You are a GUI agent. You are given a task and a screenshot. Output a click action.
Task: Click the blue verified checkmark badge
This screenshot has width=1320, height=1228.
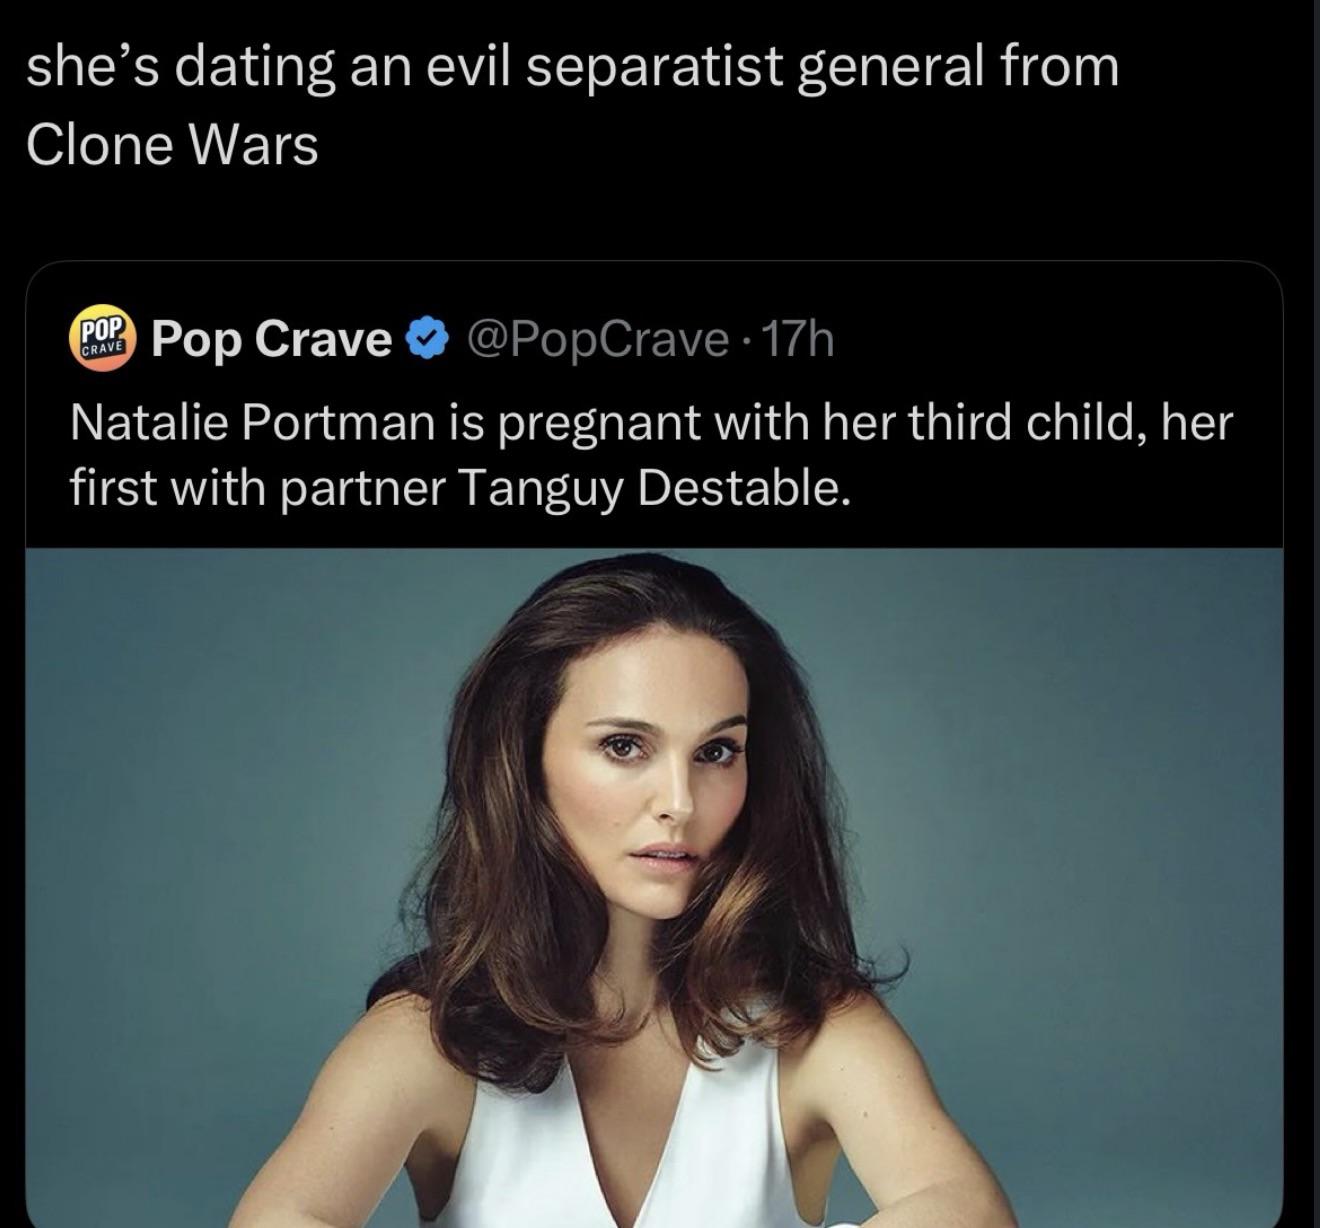coord(425,340)
